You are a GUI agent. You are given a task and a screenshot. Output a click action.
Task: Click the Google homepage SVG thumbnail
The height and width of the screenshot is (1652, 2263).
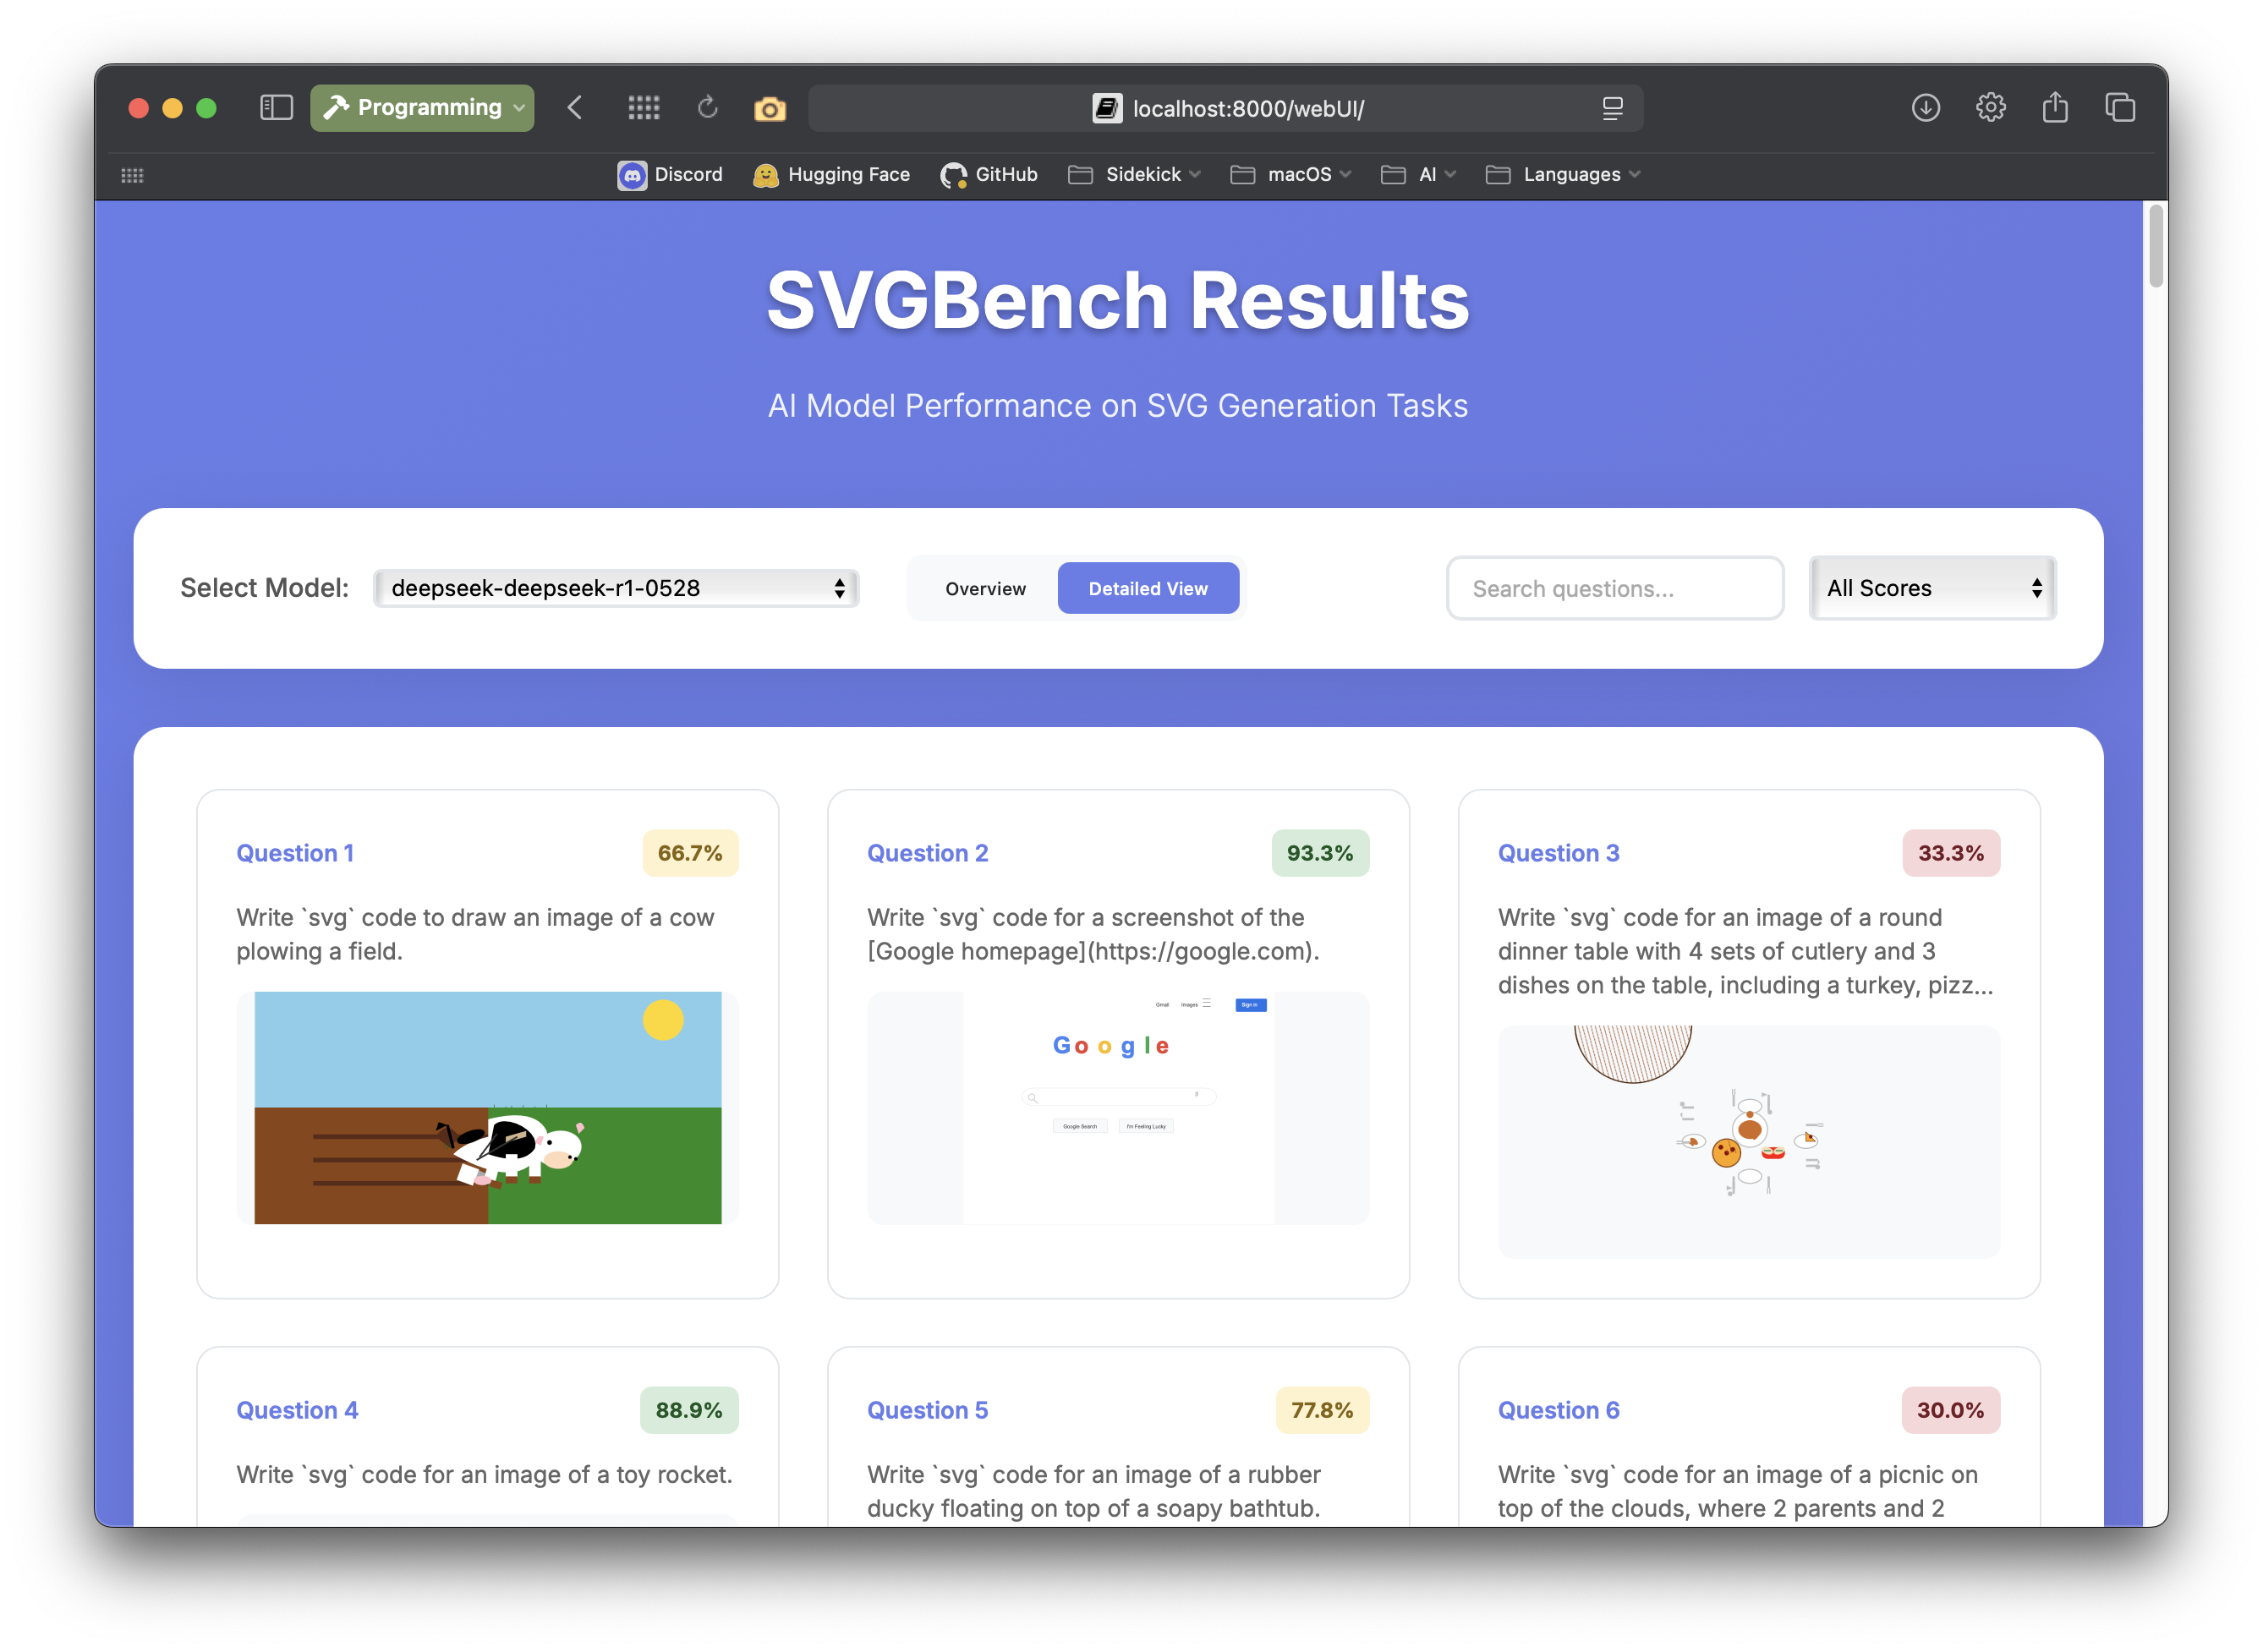click(x=1118, y=1108)
